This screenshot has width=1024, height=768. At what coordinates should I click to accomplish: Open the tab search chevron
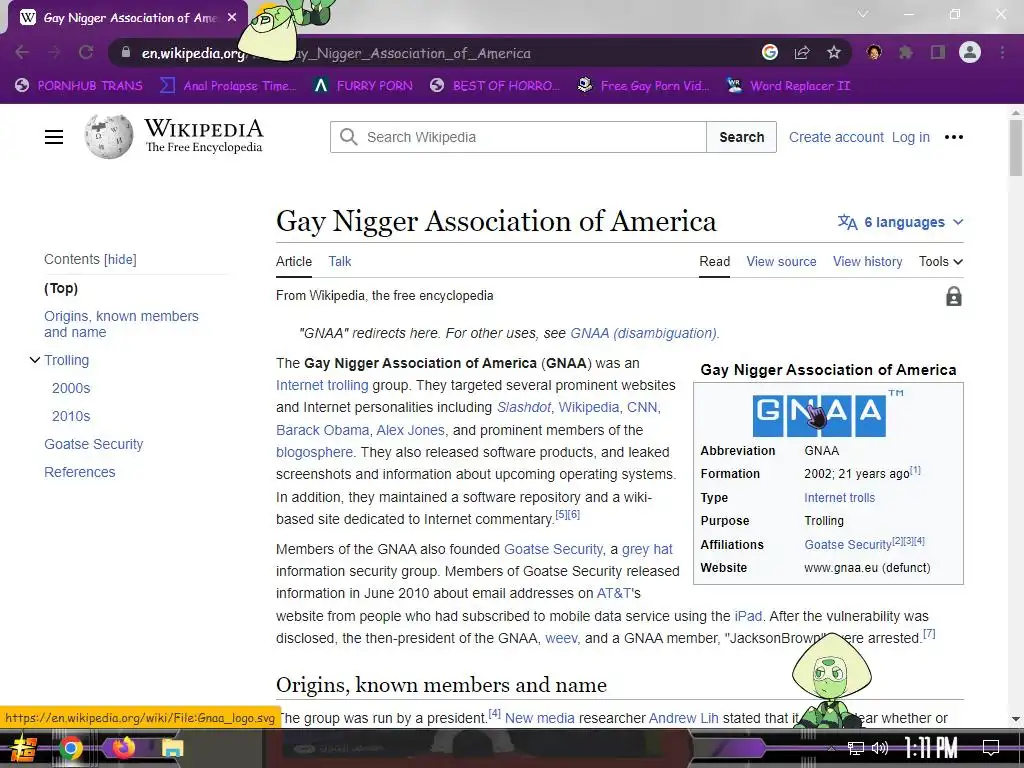(x=863, y=14)
